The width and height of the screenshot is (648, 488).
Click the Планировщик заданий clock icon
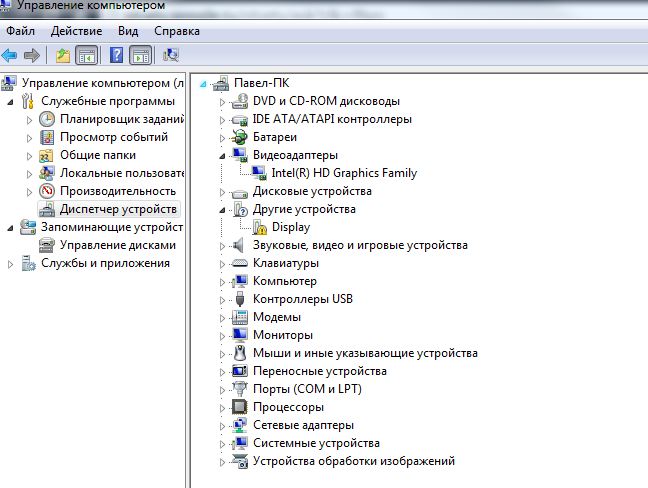[x=47, y=119]
